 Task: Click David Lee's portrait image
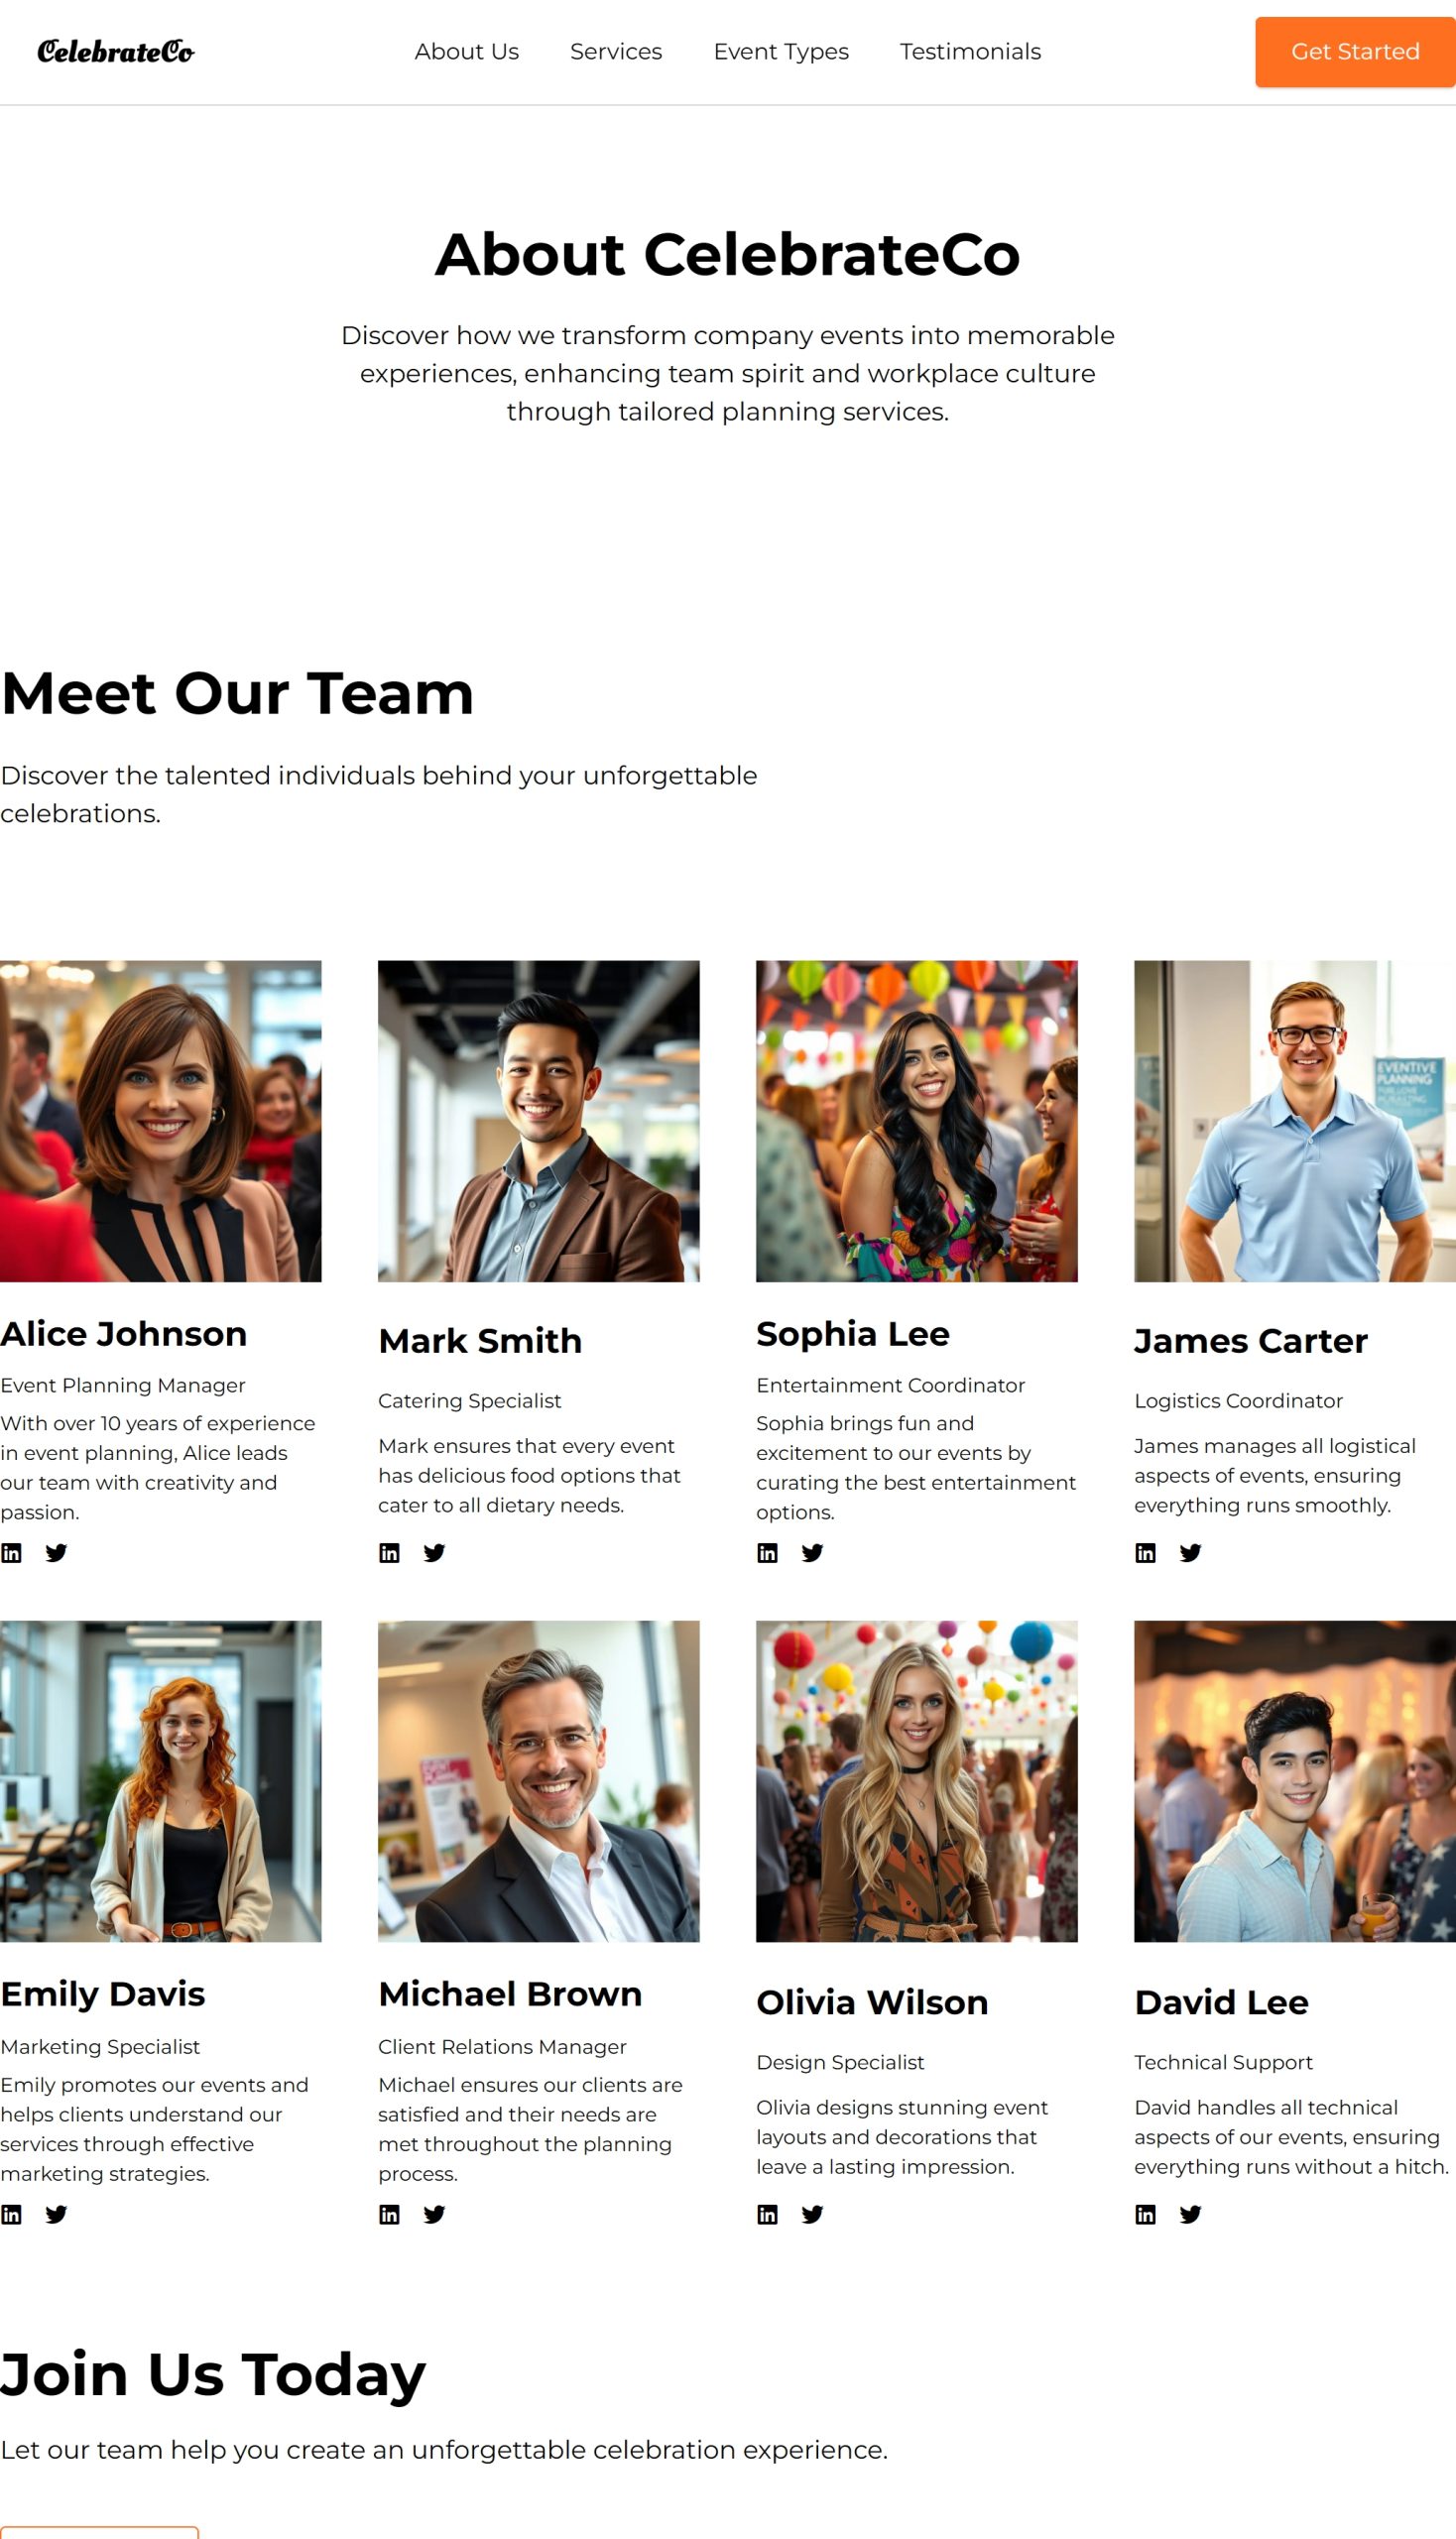1295,1781
